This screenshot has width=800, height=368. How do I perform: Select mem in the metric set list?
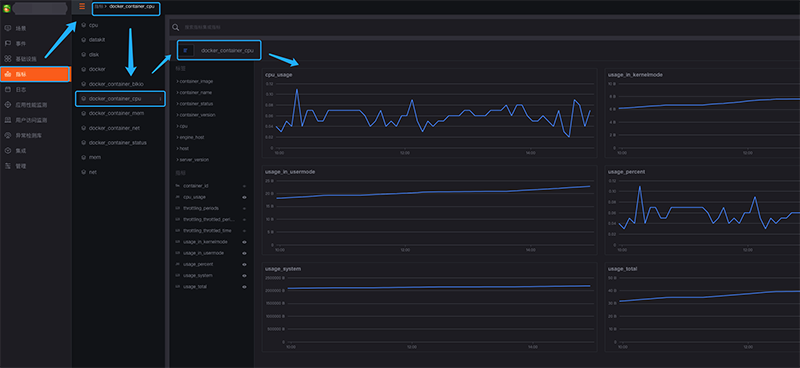pos(95,157)
